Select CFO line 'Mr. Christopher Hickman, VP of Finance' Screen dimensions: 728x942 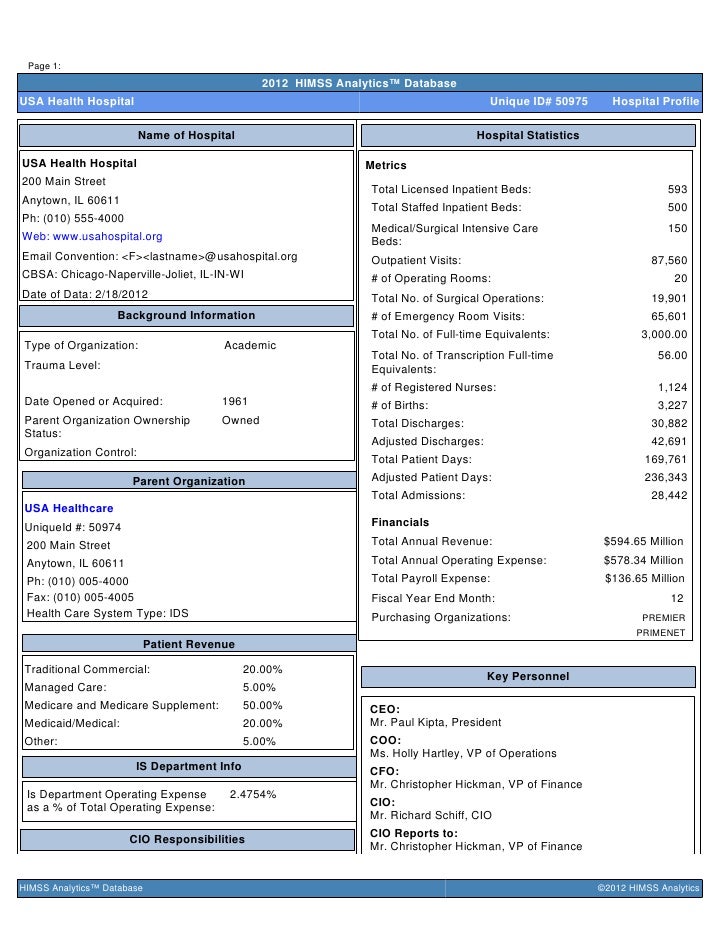pyautogui.click(x=476, y=785)
